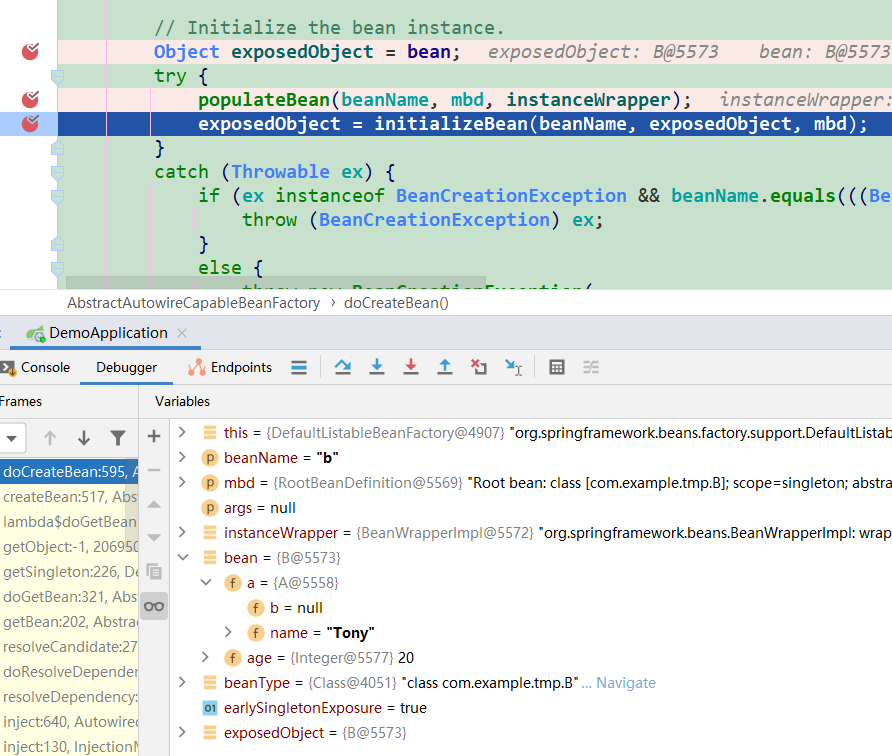Close the DemoApplication tab
The height and width of the screenshot is (756, 892).
(x=182, y=333)
